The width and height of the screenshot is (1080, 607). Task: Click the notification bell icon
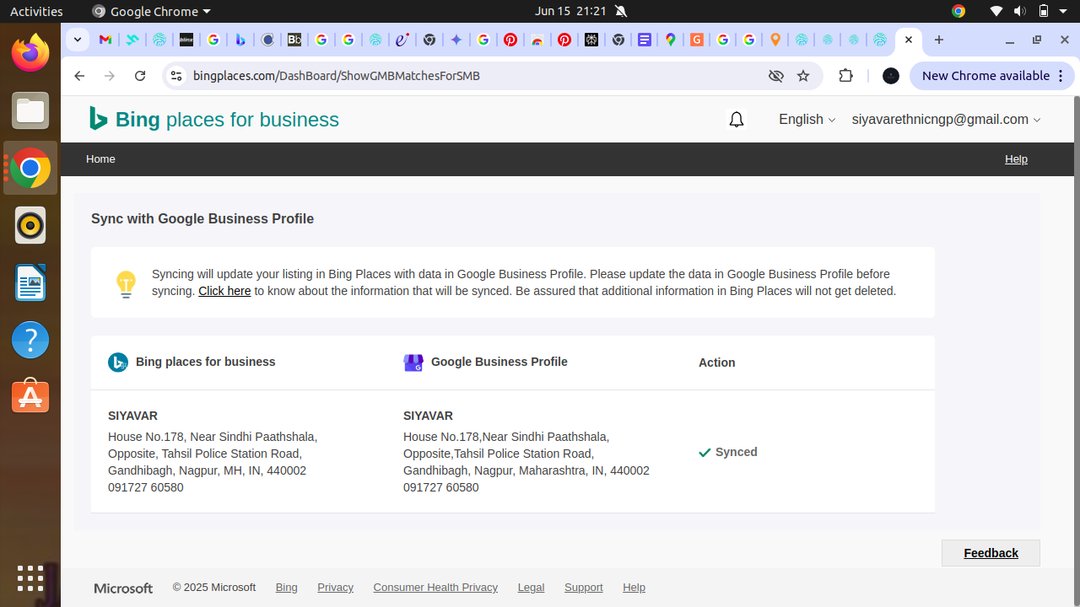[x=736, y=120]
